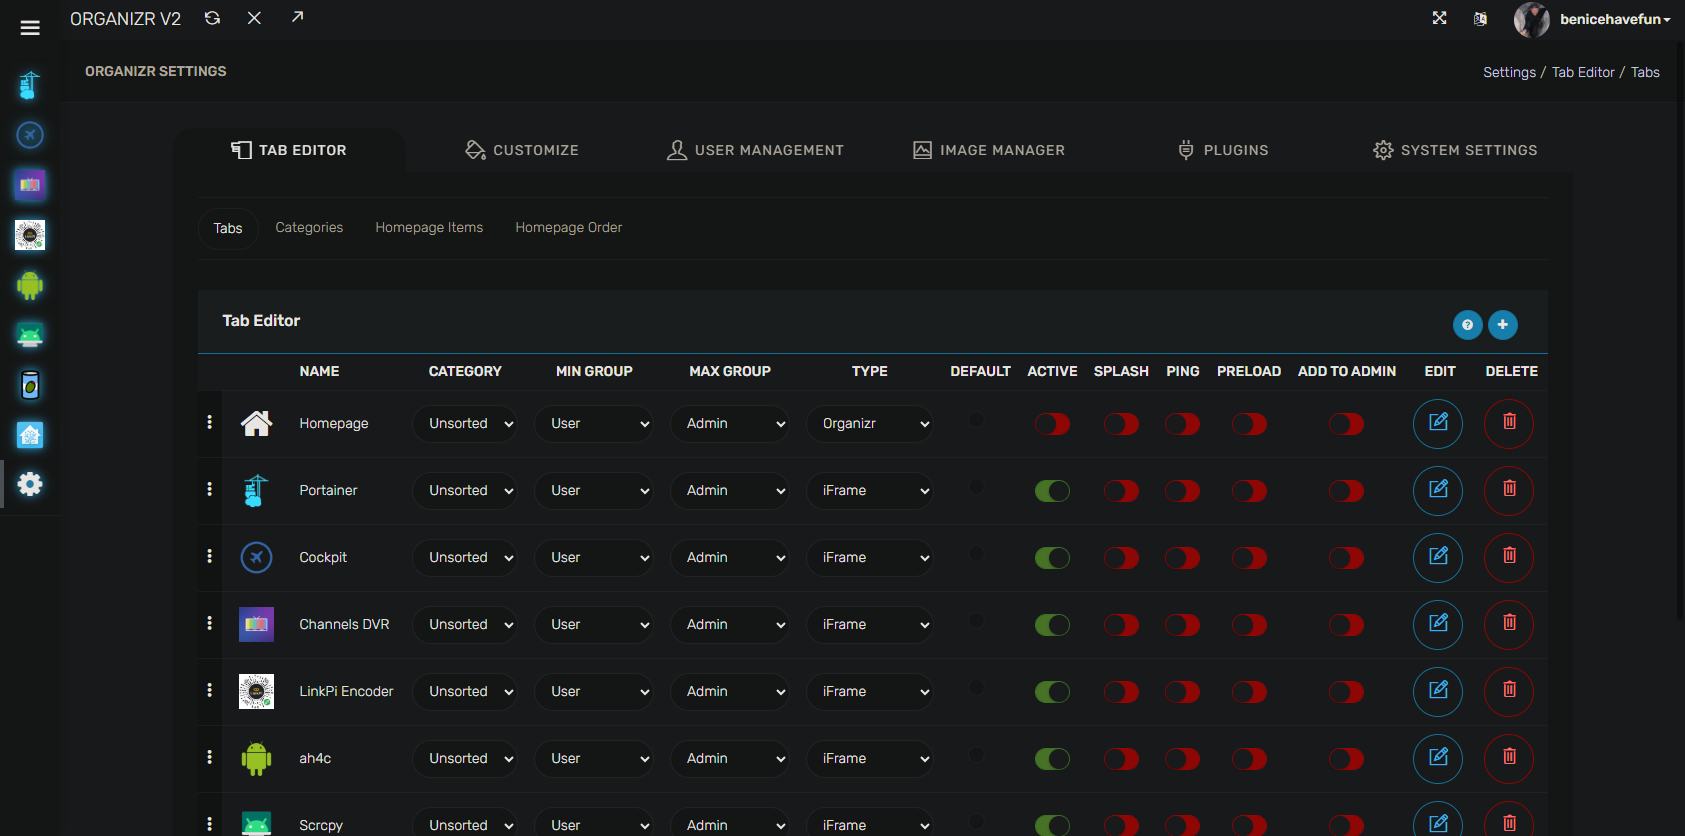Click the reload tab icon beside Organizr V2
1685x836 pixels.
point(212,18)
